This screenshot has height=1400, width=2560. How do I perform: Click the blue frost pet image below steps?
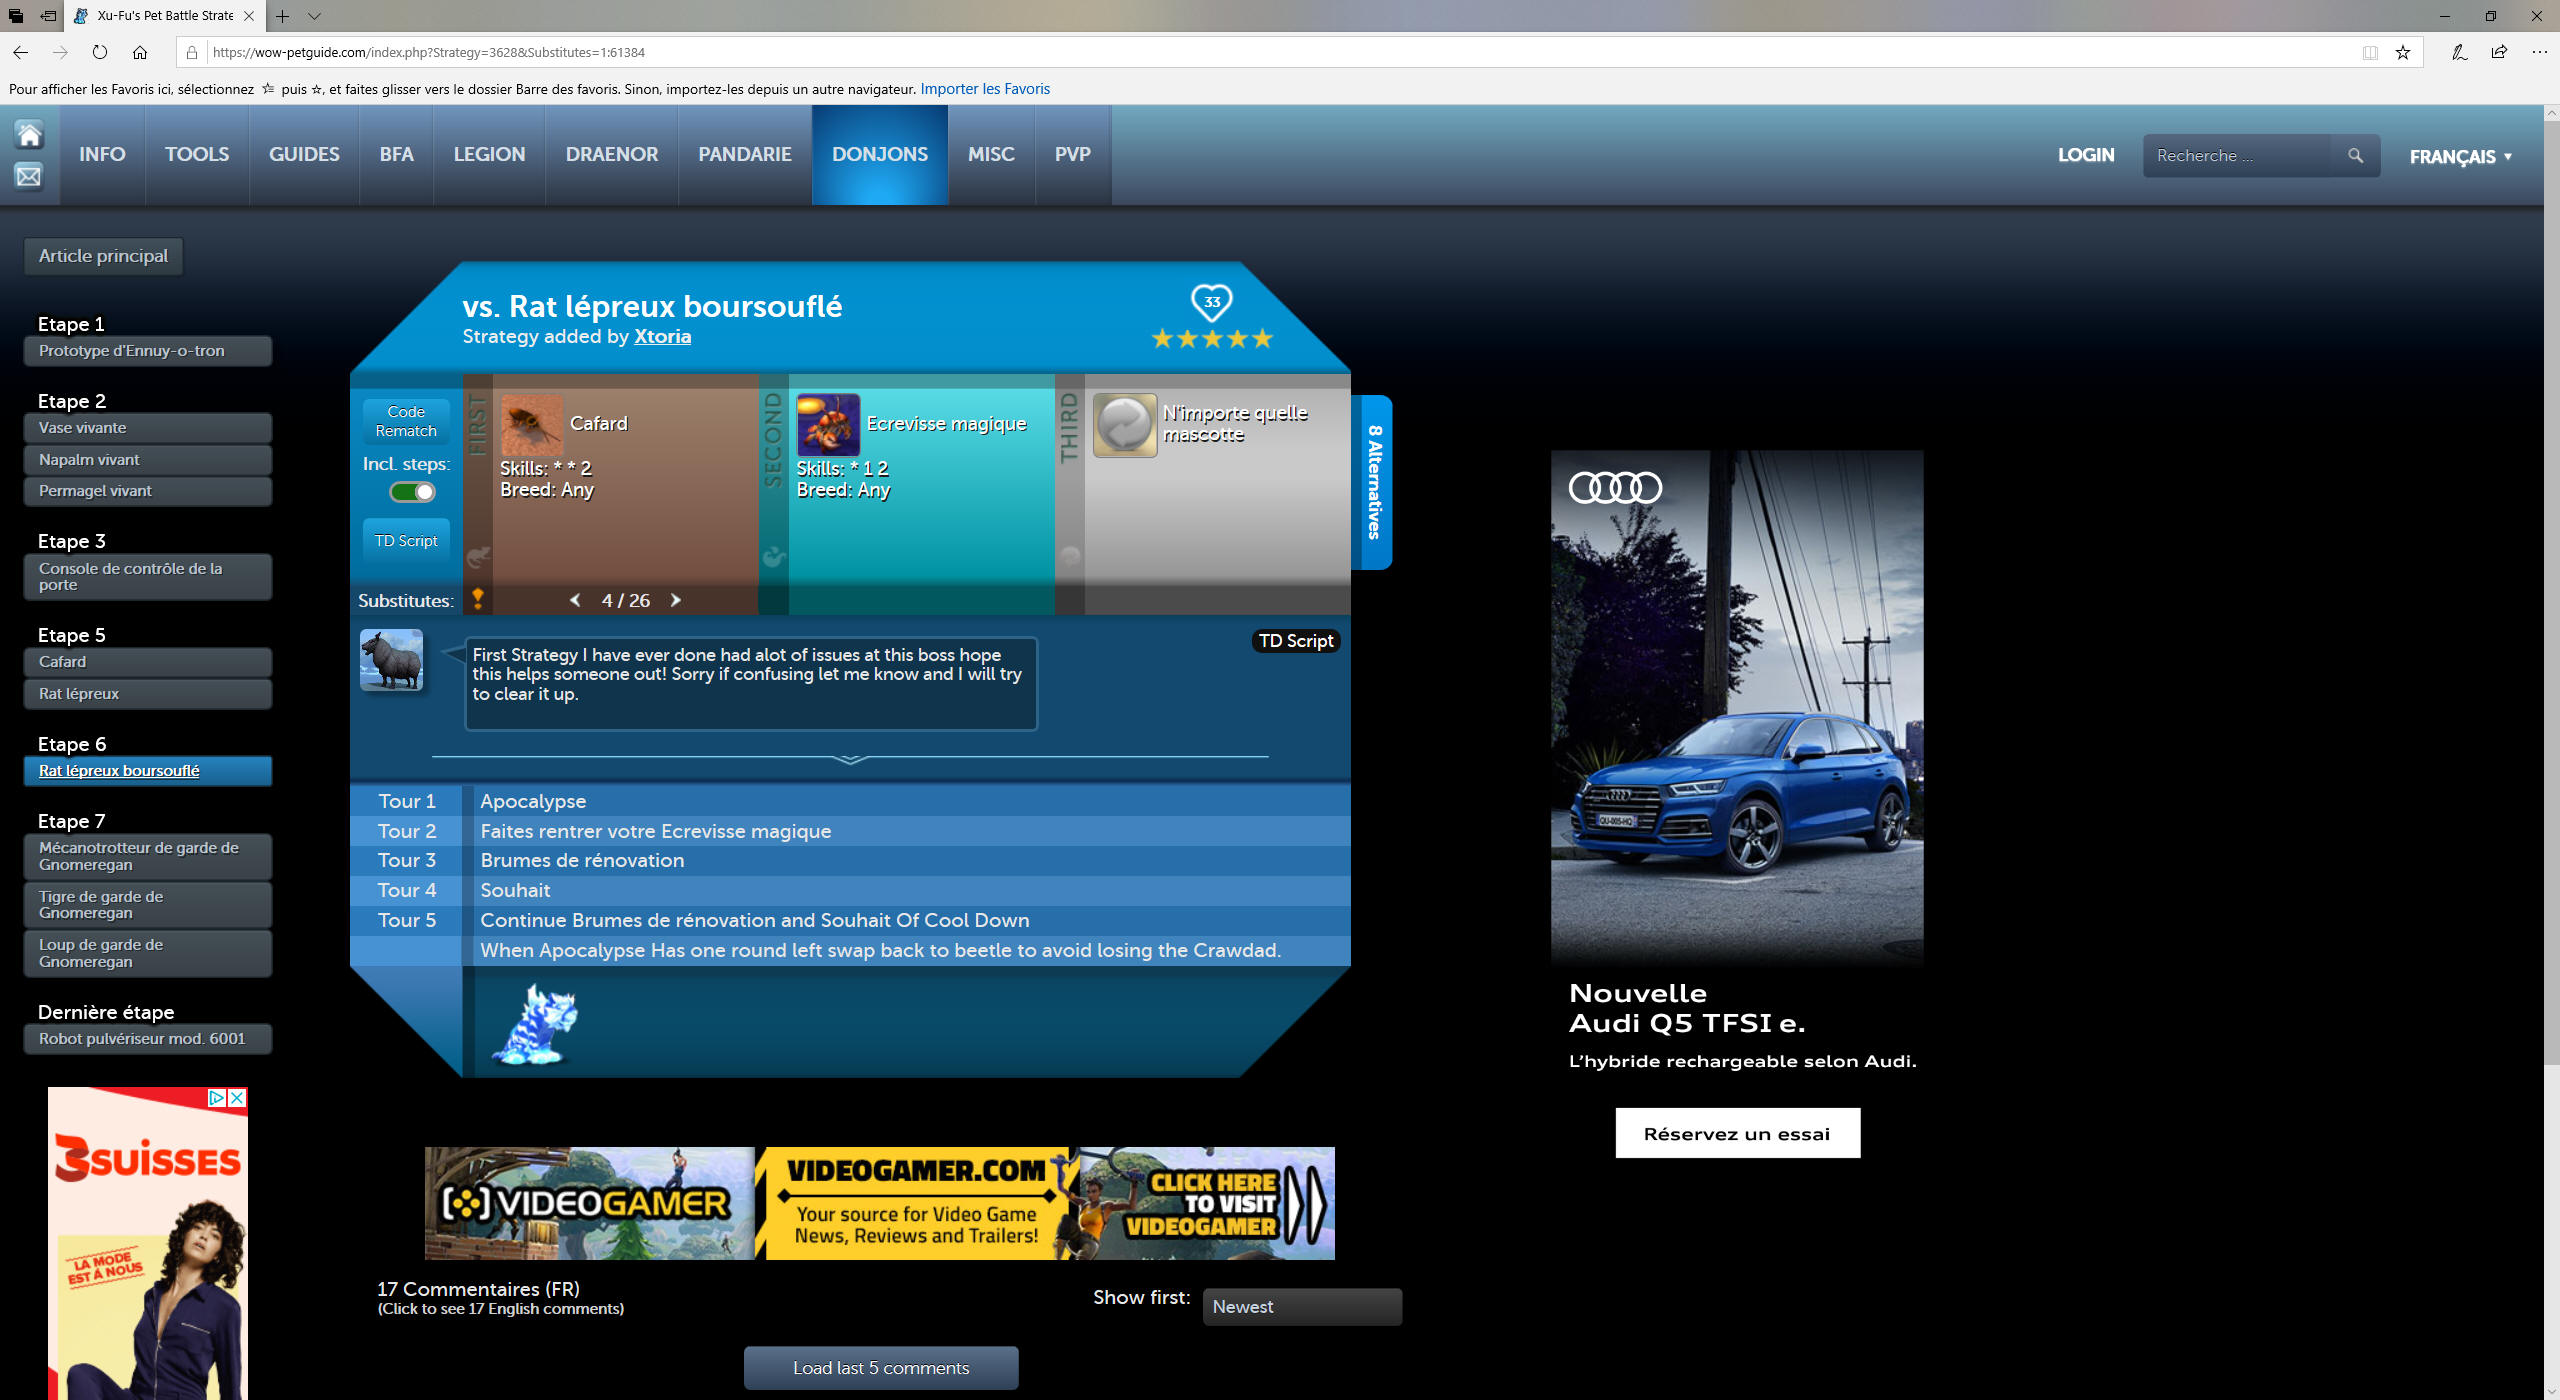coord(535,1023)
